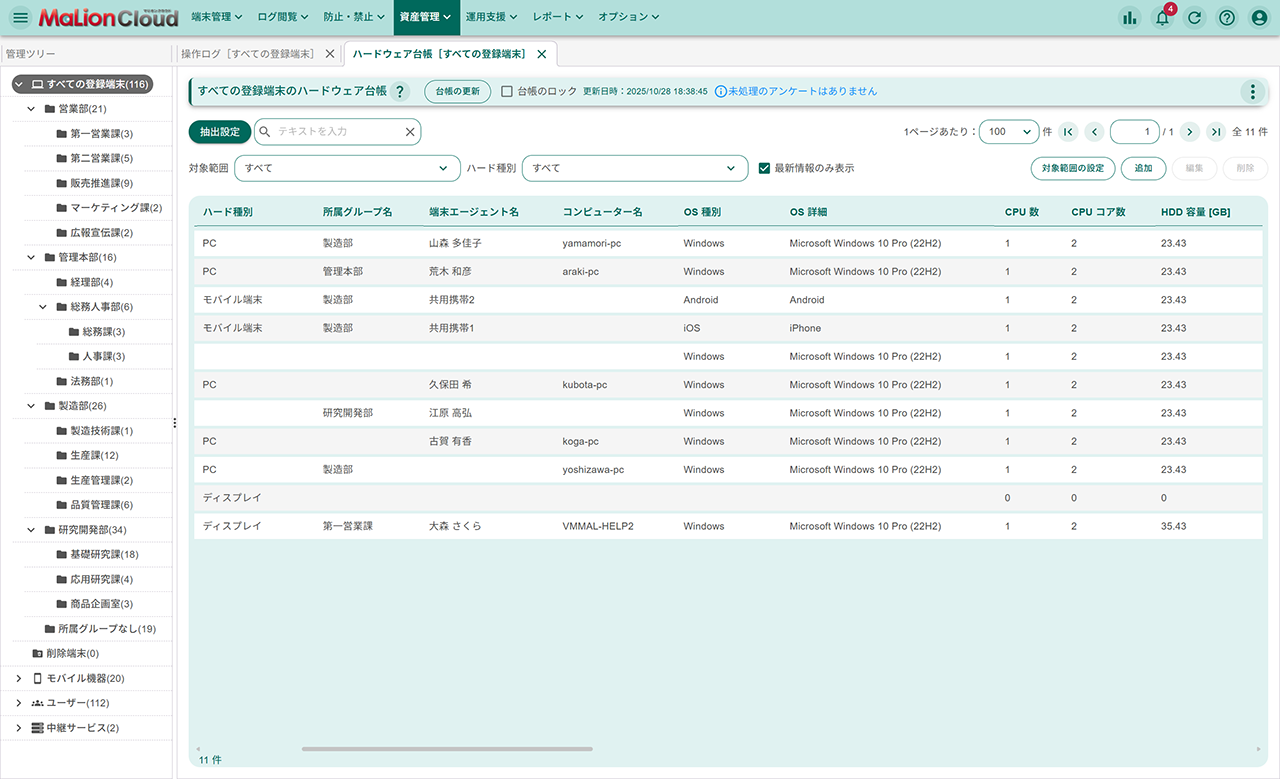Click the horizontal scrollbar under the table
This screenshot has width=1280, height=779.
point(447,748)
